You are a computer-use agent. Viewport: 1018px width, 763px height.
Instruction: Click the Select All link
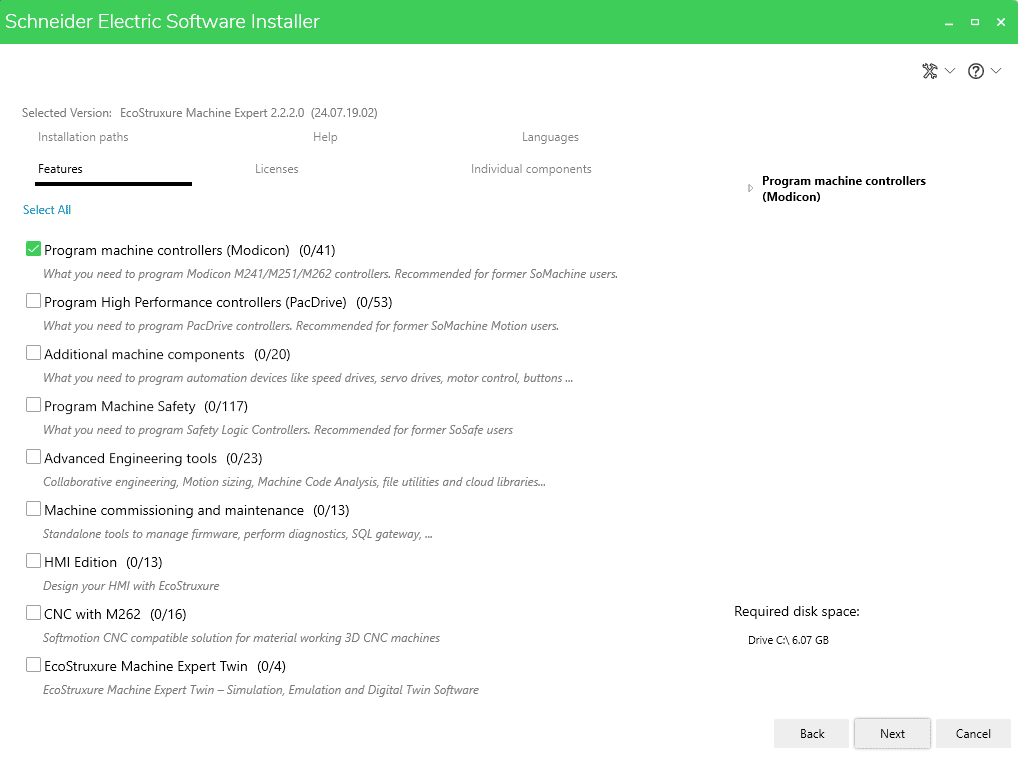click(47, 210)
